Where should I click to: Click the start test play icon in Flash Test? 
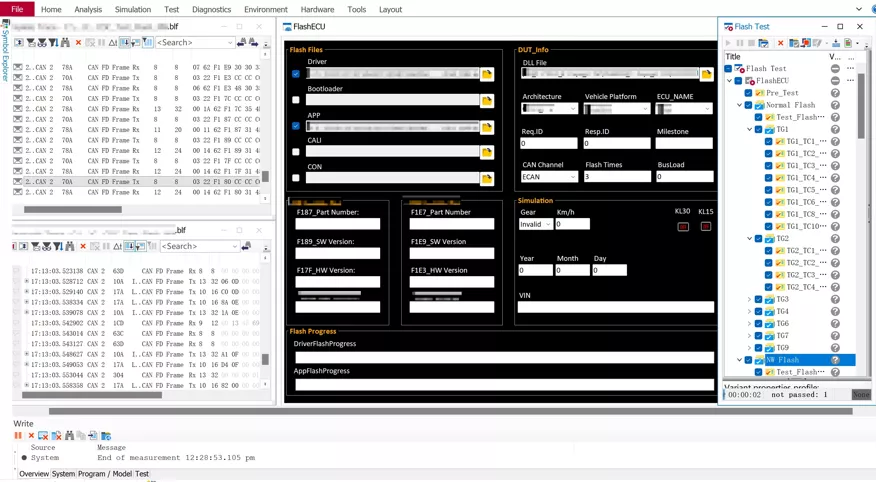click(x=728, y=43)
